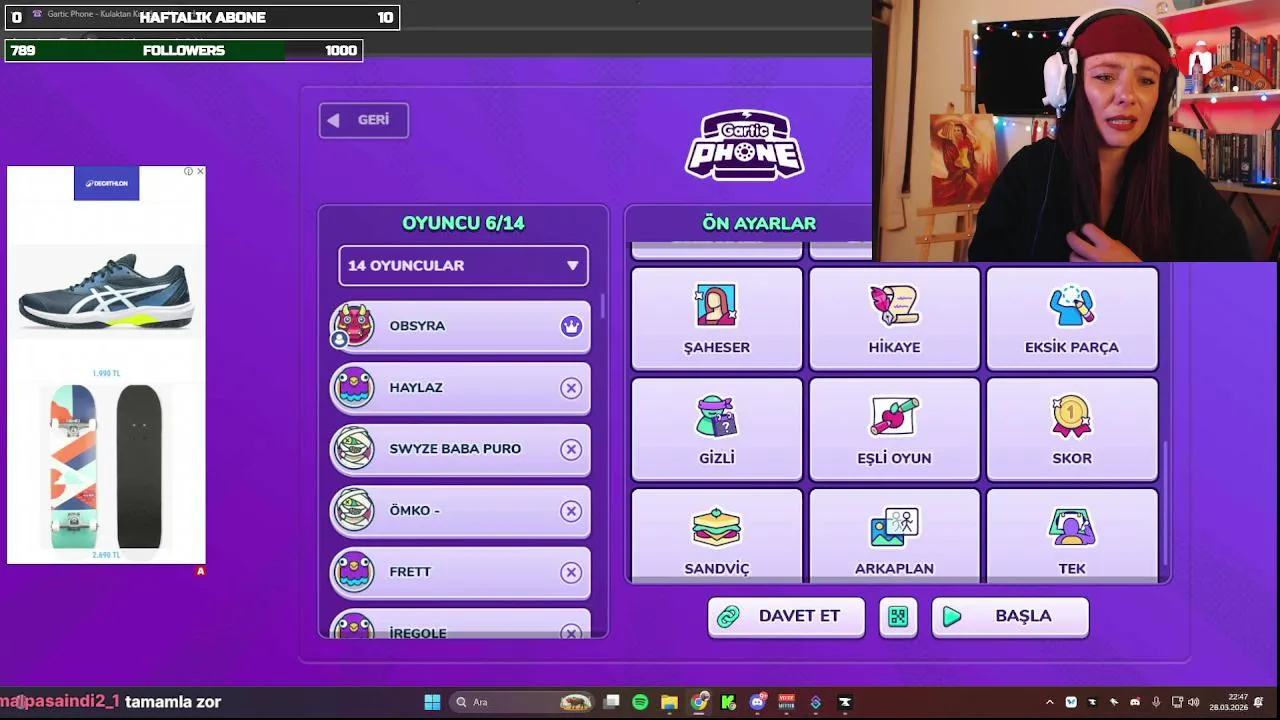Open the 14 OYUNCULAR player count dropdown
Screen dimensions: 1280x720
coord(463,266)
